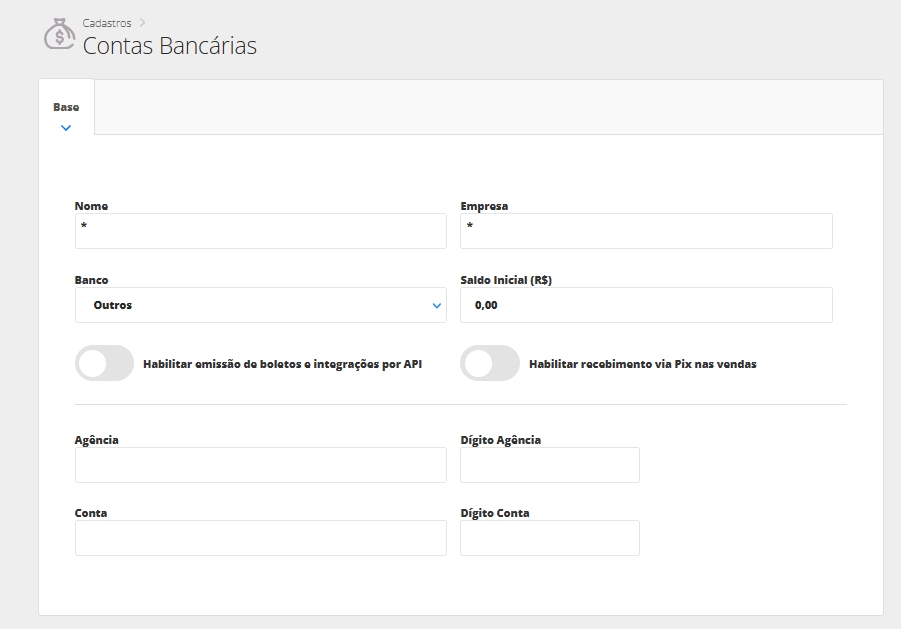Click the Conta number field
The image size is (901, 629).
[x=260, y=538]
